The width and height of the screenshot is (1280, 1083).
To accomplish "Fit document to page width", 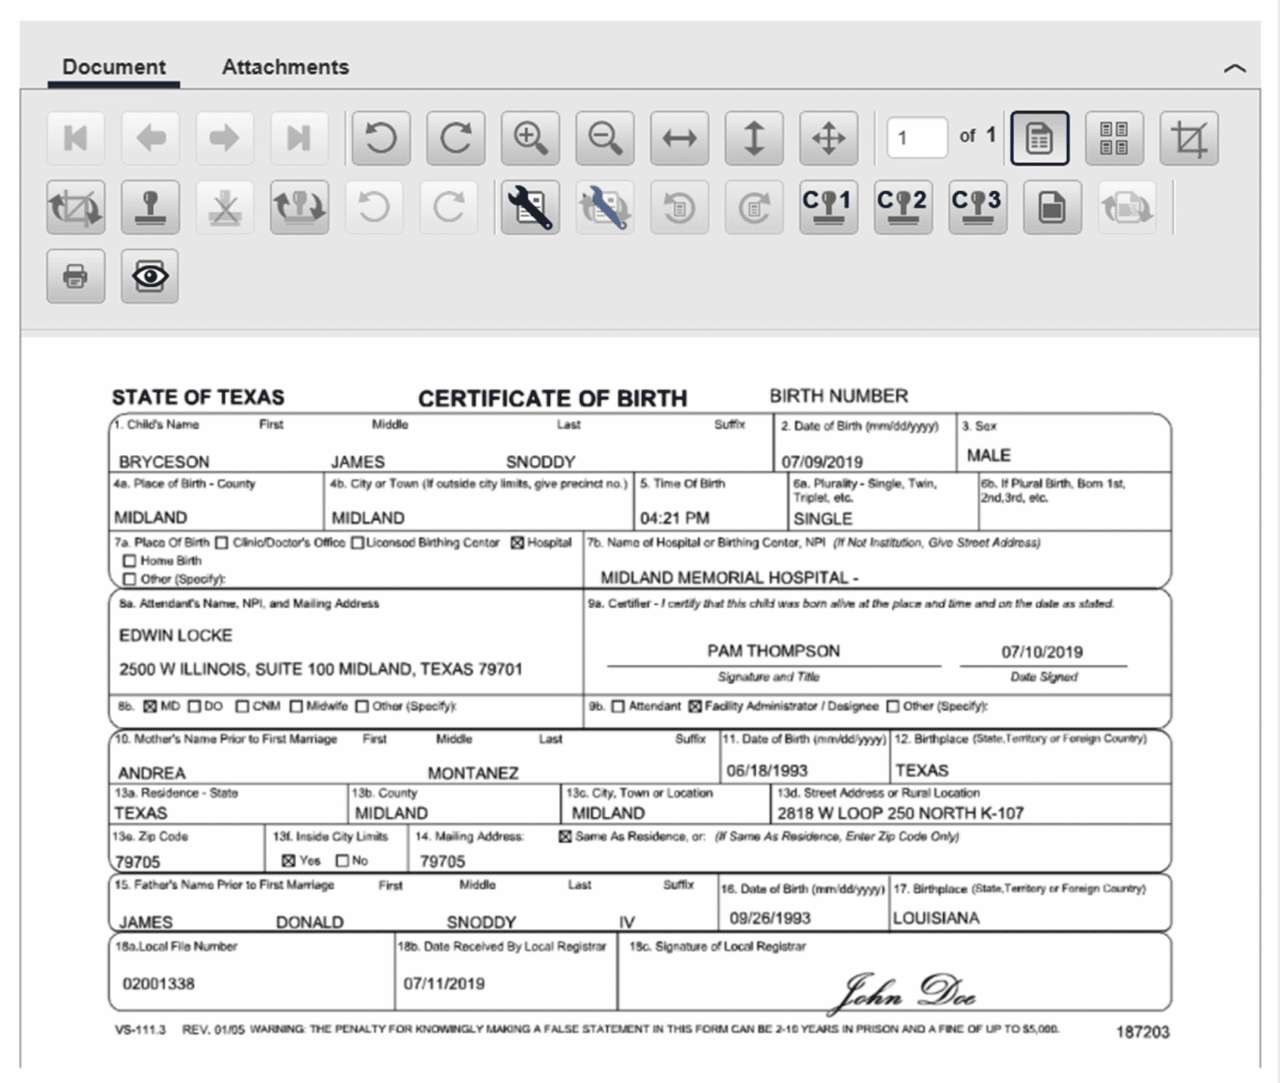I will pyautogui.click(x=679, y=137).
